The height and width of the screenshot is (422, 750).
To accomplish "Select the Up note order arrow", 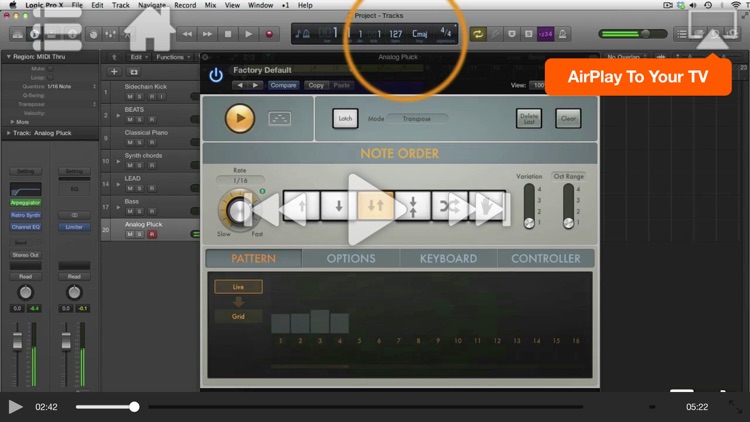I will (x=301, y=206).
